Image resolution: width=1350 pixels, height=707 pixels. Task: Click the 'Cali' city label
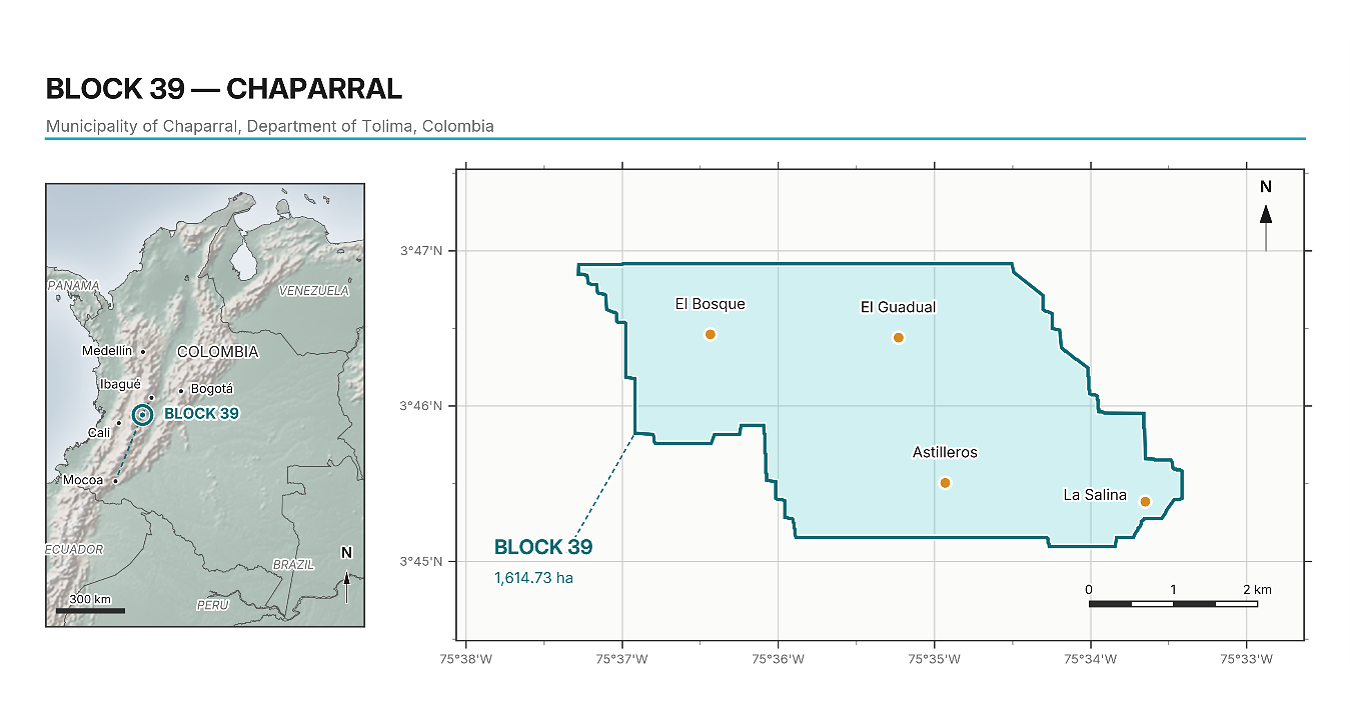coord(99,433)
